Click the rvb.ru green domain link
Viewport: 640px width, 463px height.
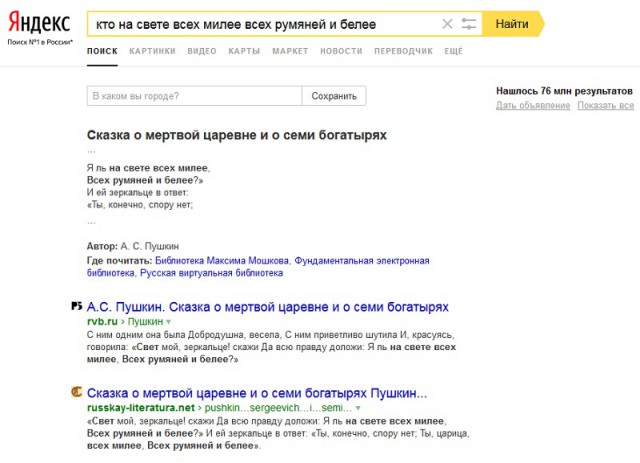[102, 322]
